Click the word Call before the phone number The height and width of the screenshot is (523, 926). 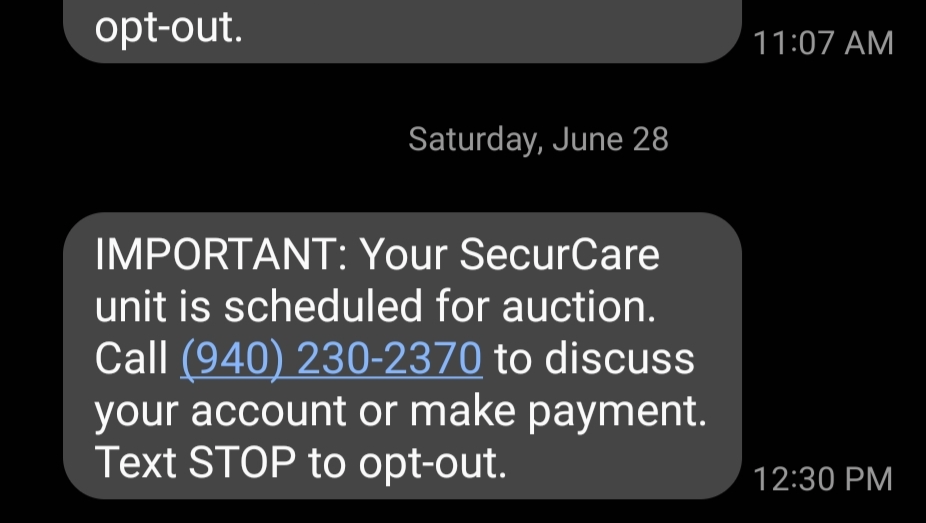click(x=132, y=359)
